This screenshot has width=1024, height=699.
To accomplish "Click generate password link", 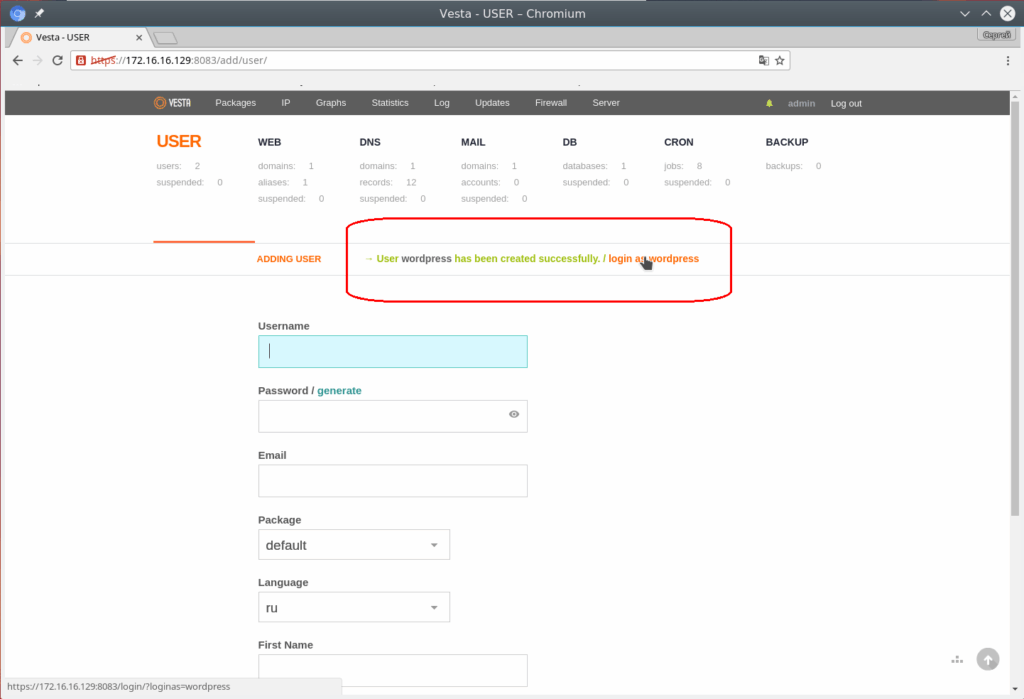I will click(339, 391).
